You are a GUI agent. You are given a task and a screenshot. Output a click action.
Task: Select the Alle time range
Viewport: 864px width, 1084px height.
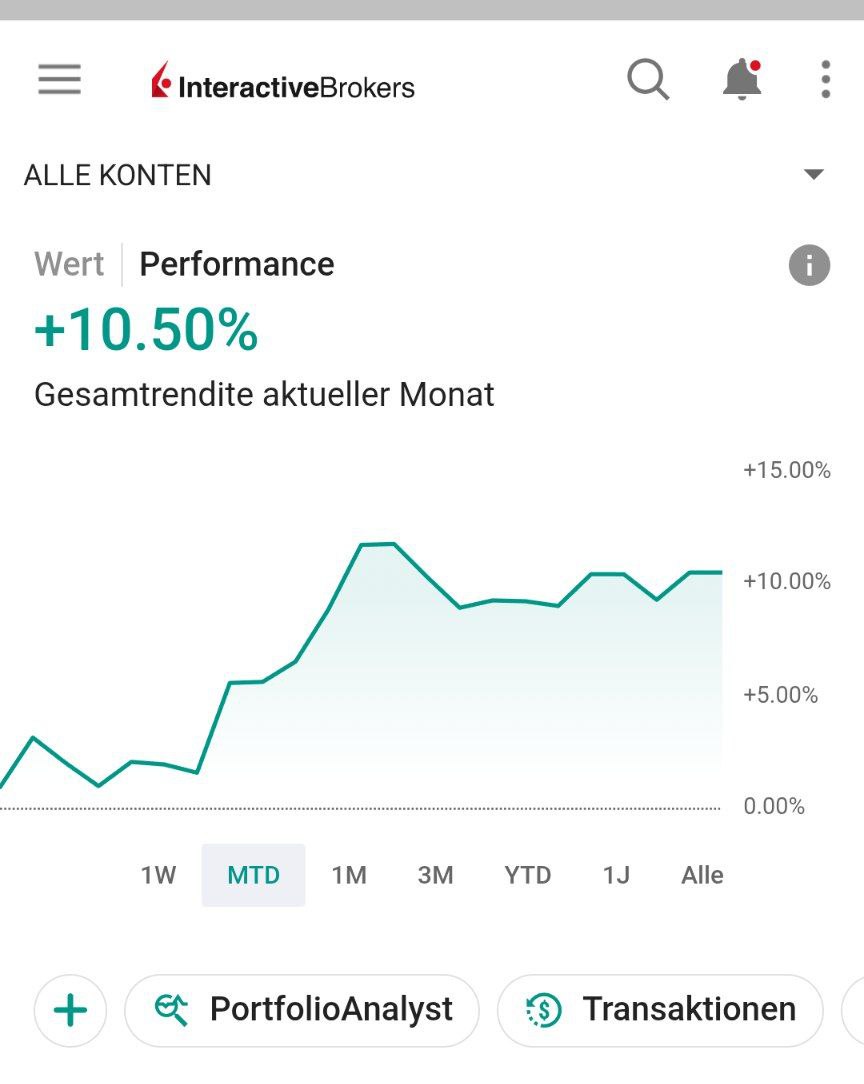tap(702, 875)
